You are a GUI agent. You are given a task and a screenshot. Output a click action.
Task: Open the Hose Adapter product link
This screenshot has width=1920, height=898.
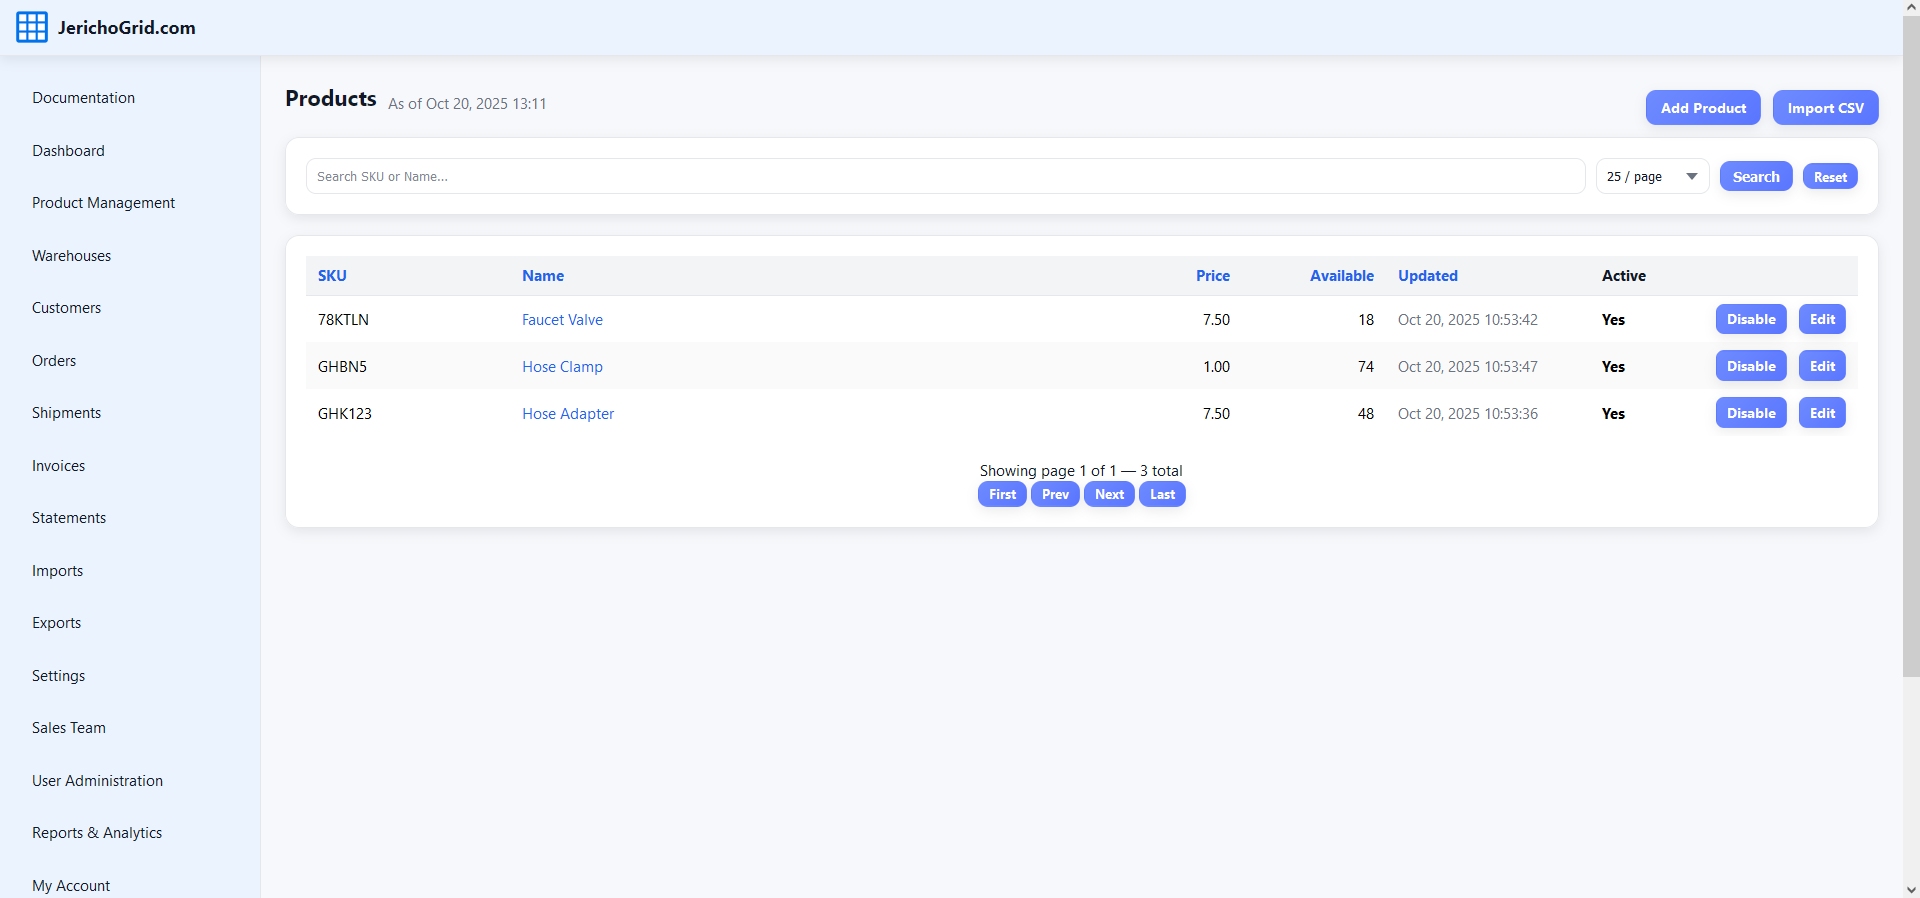(567, 414)
